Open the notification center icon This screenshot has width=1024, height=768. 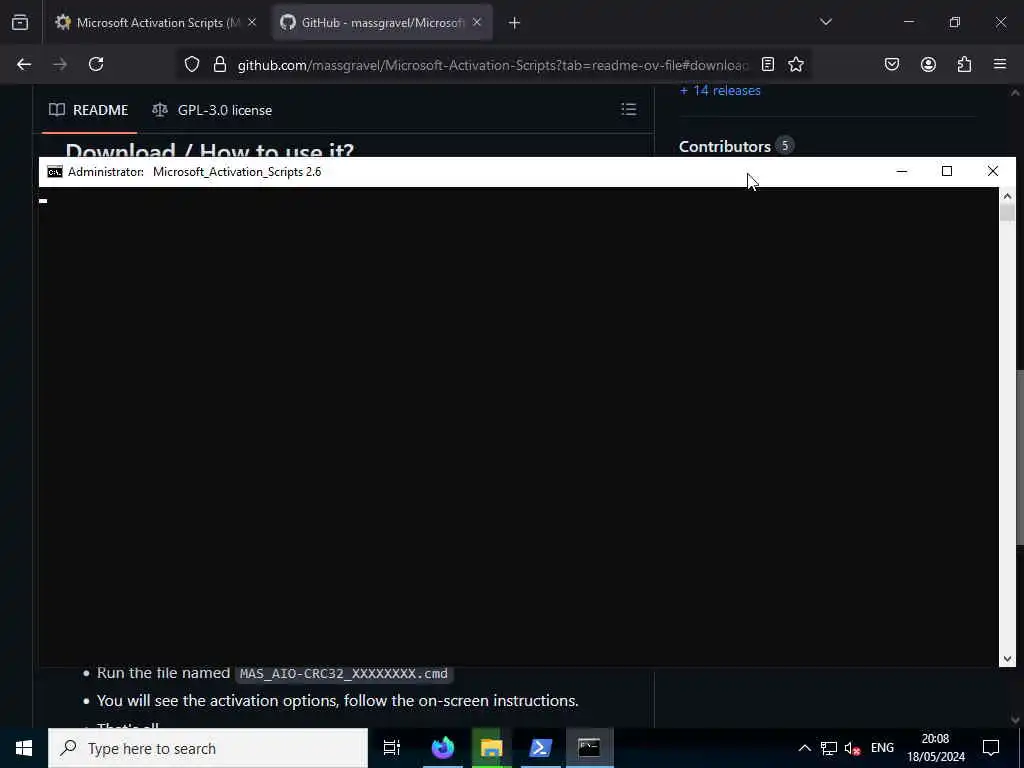pos(991,748)
